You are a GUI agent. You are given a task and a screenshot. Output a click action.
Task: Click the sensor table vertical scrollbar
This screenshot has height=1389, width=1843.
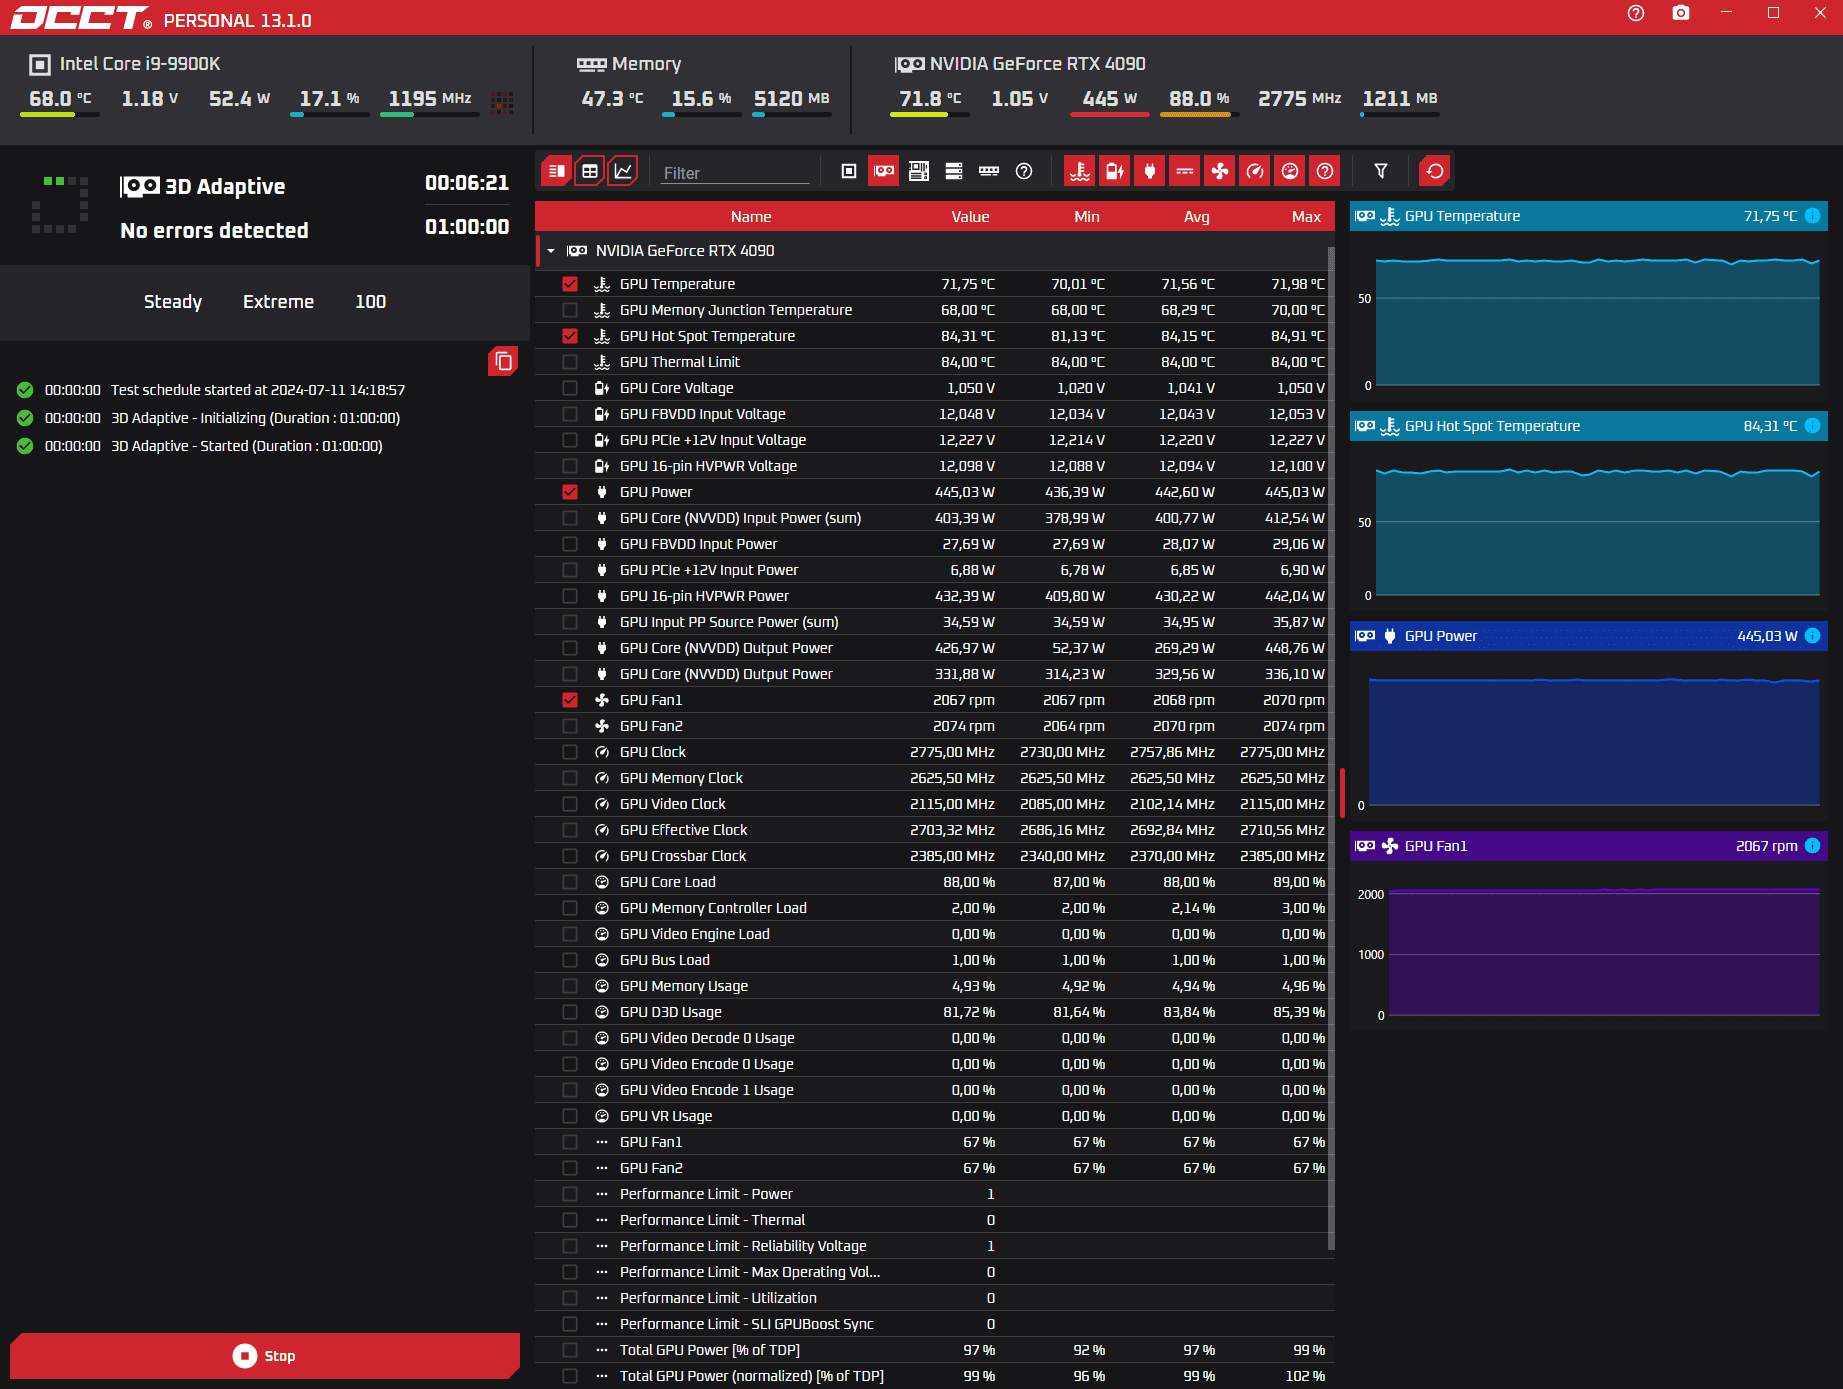tap(1331, 748)
